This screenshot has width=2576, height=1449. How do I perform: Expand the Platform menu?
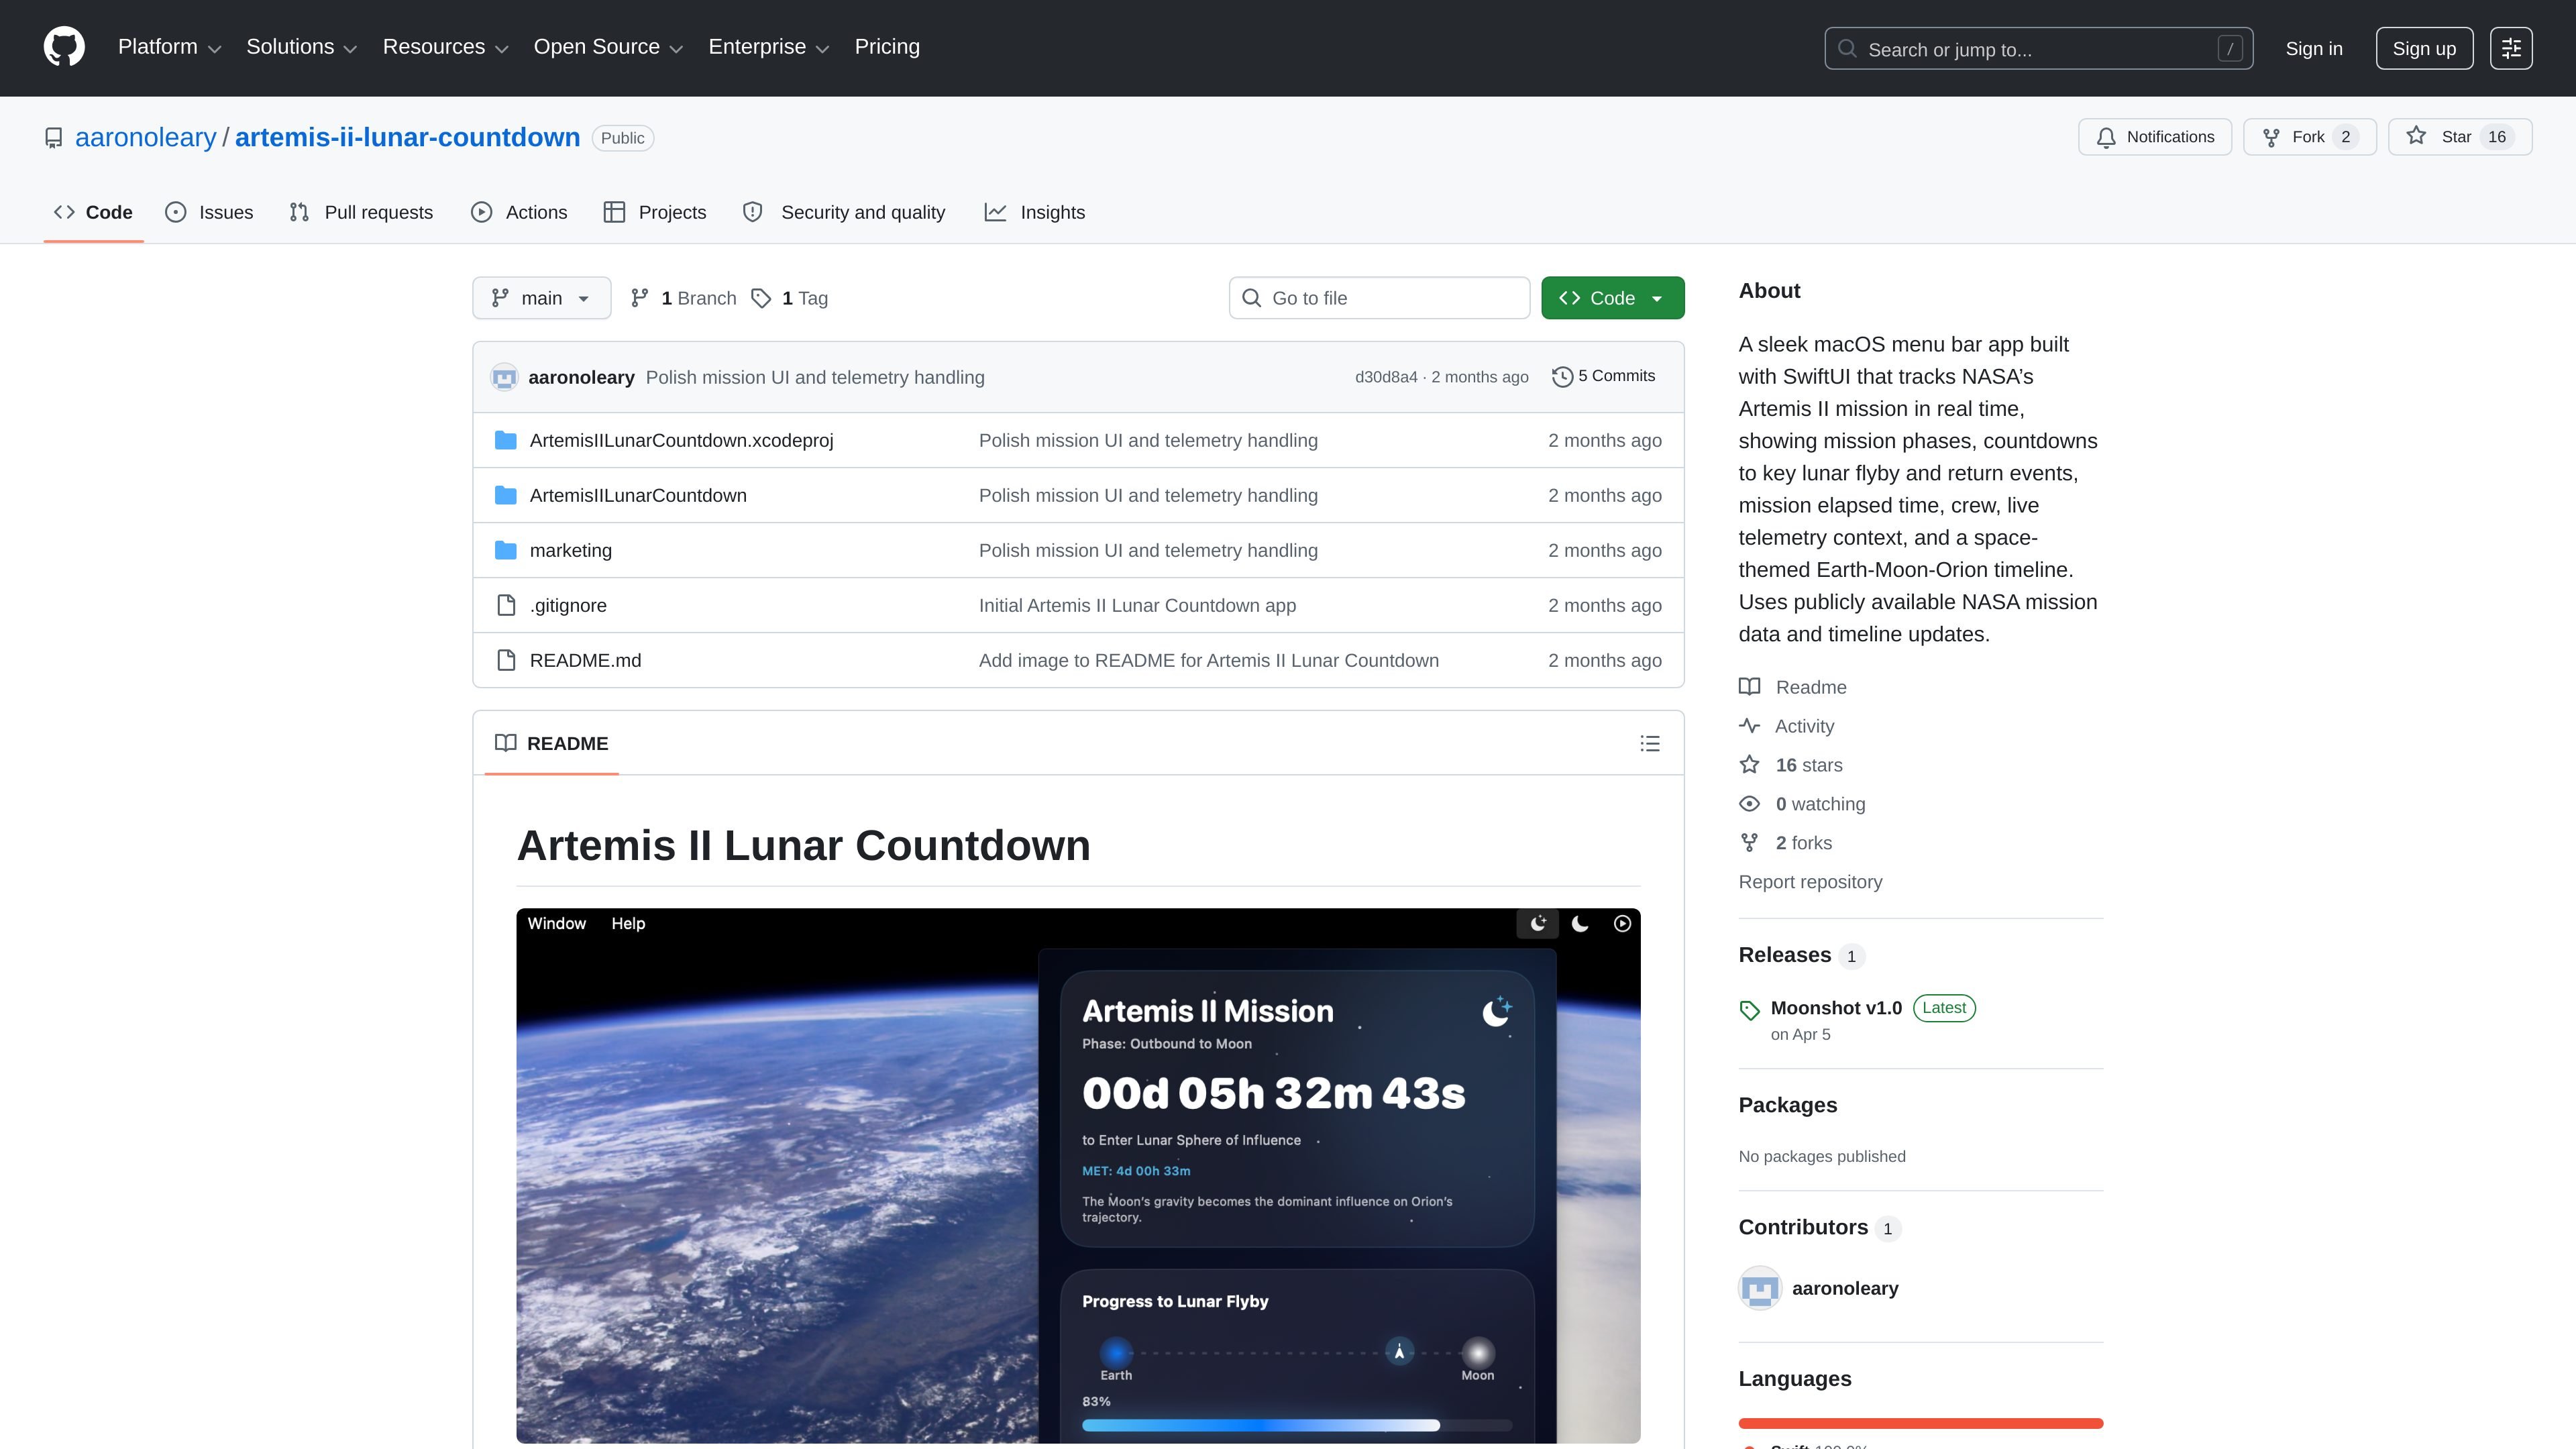click(x=169, y=47)
